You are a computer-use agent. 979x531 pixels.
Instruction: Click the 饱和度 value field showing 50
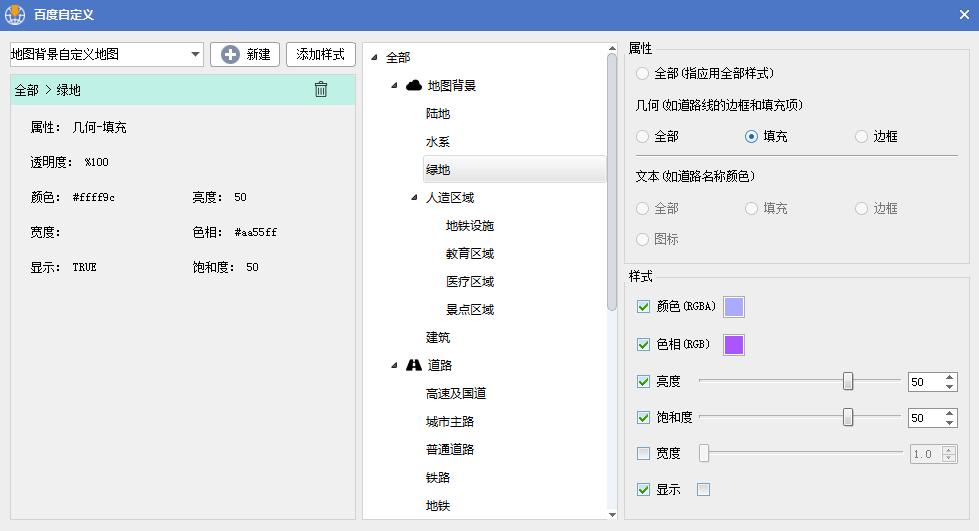click(925, 418)
